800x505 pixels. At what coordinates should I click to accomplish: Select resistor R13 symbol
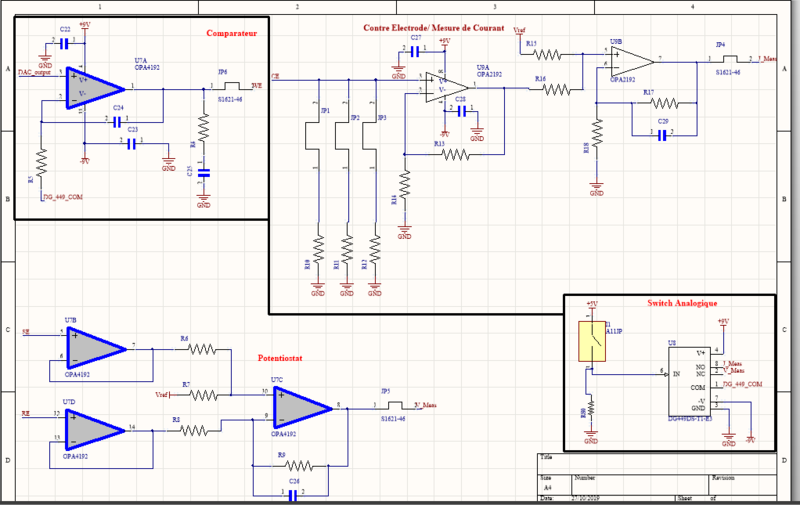(453, 154)
